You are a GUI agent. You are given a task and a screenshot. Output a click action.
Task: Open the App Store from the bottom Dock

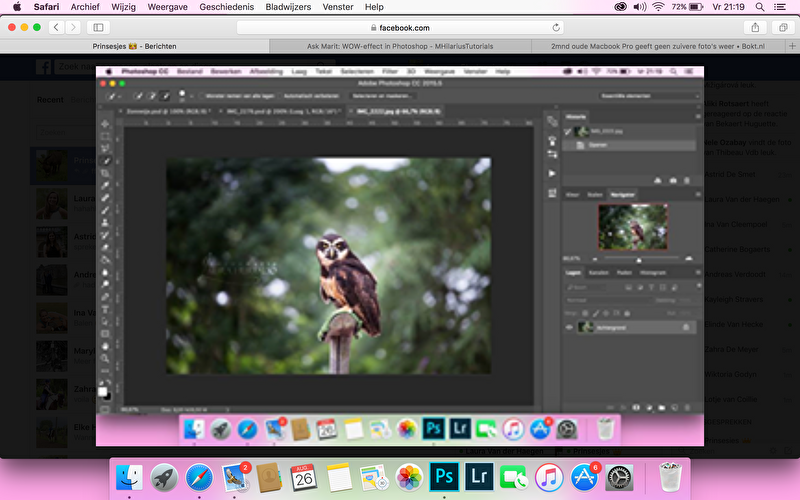(583, 477)
